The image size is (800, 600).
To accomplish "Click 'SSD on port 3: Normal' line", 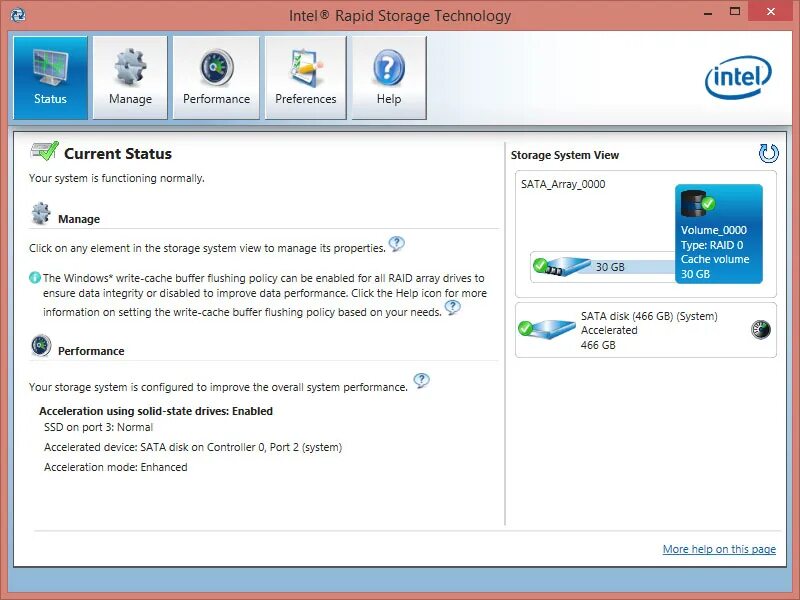I will 98,427.
